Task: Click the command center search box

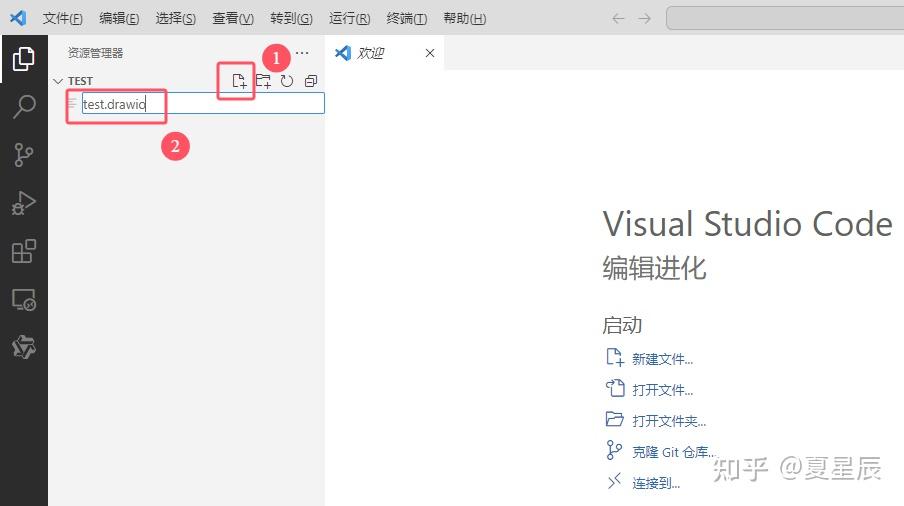Action: pos(785,18)
